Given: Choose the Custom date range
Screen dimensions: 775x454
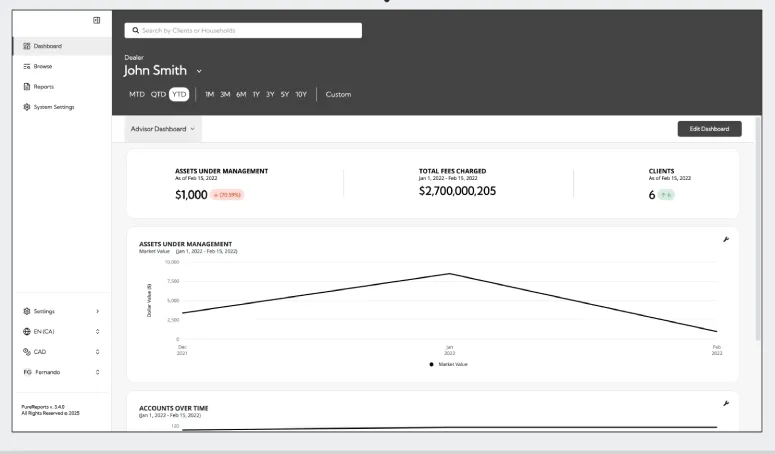Looking at the screenshot, I should (x=339, y=94).
